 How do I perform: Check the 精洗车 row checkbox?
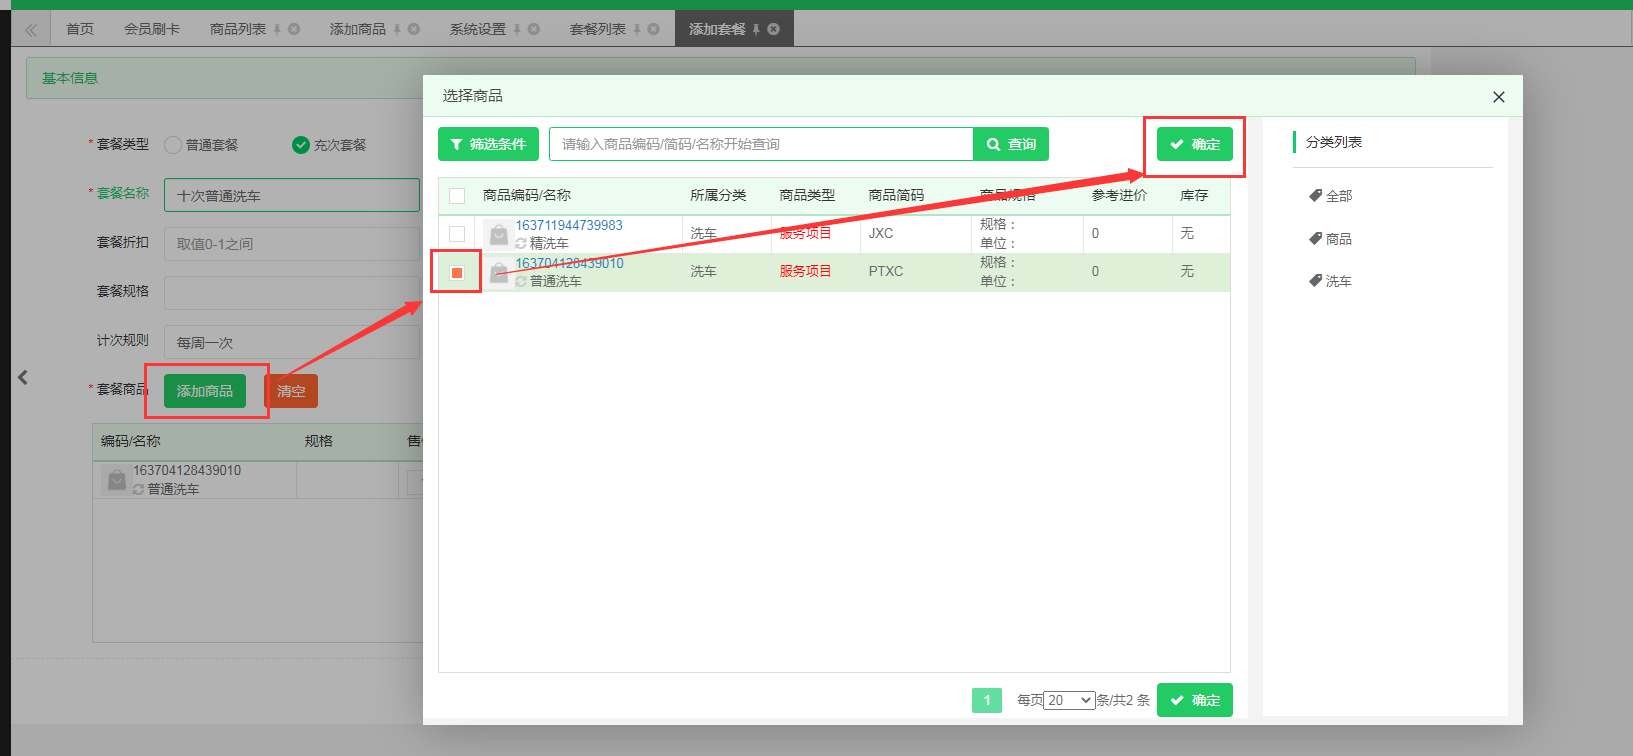(457, 234)
